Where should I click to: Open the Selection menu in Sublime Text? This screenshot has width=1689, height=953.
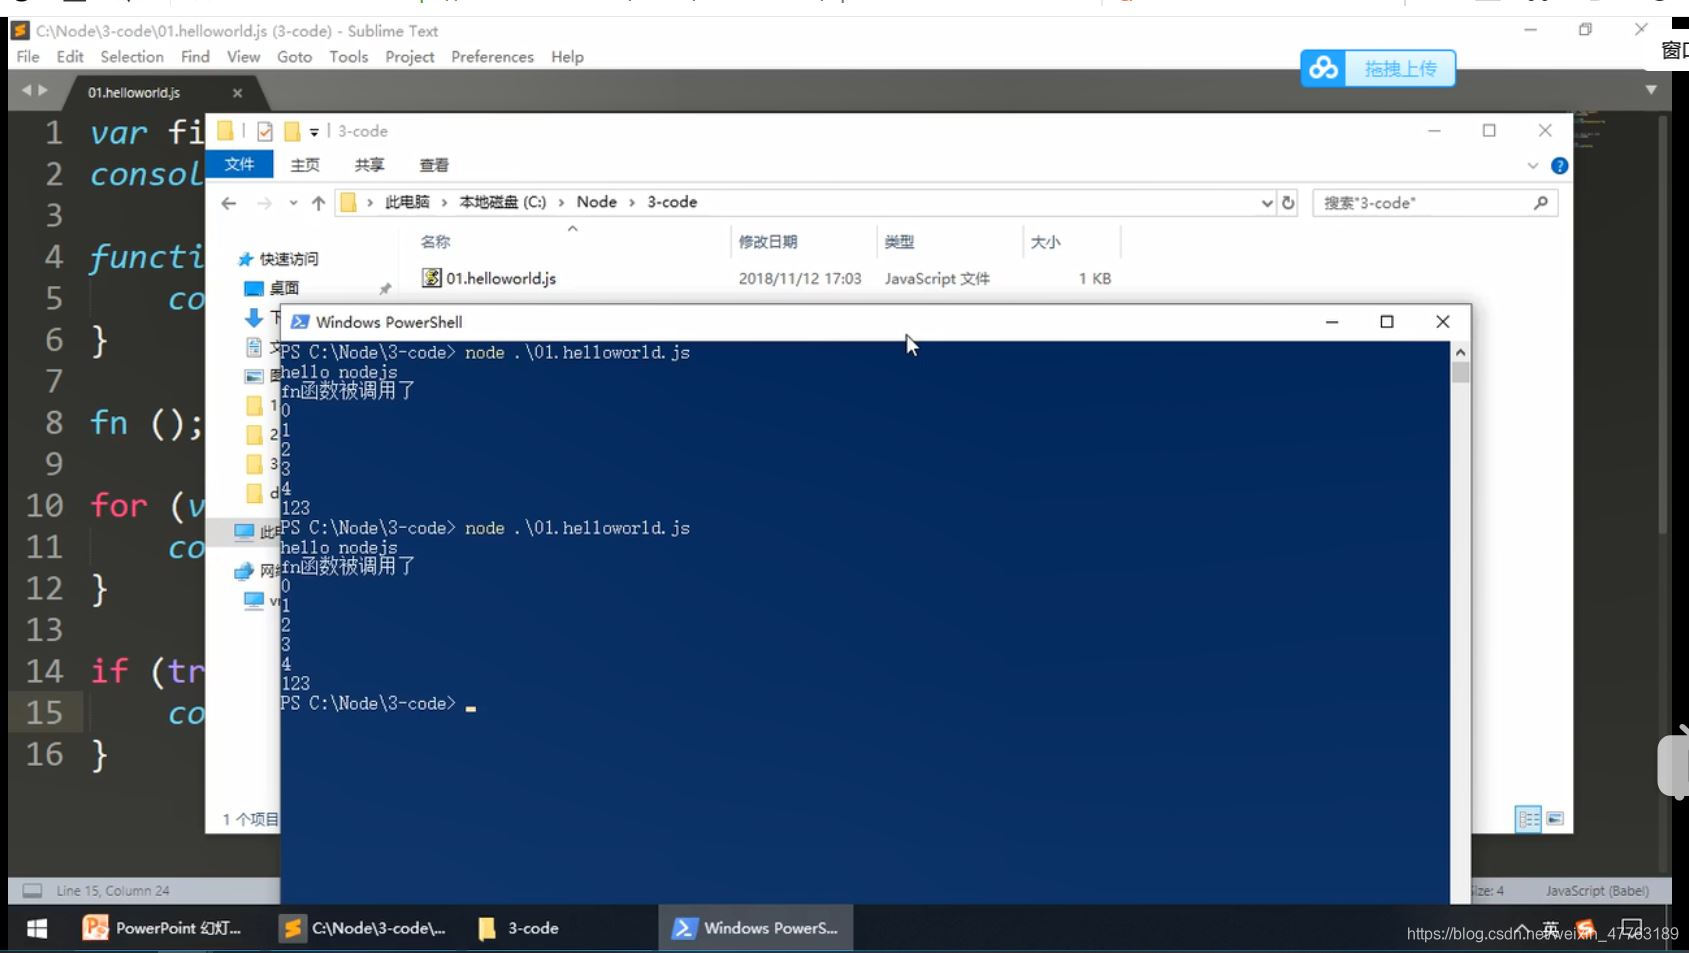pyautogui.click(x=132, y=57)
